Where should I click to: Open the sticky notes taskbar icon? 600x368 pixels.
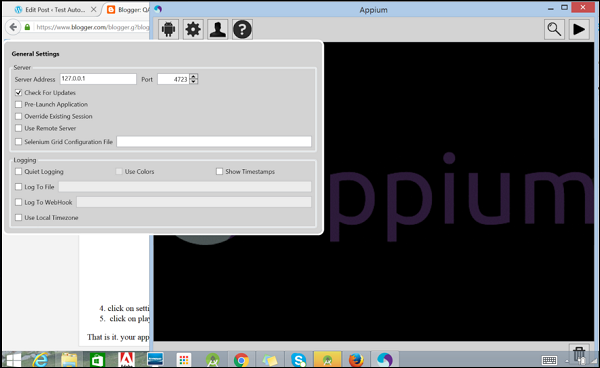tap(270, 360)
